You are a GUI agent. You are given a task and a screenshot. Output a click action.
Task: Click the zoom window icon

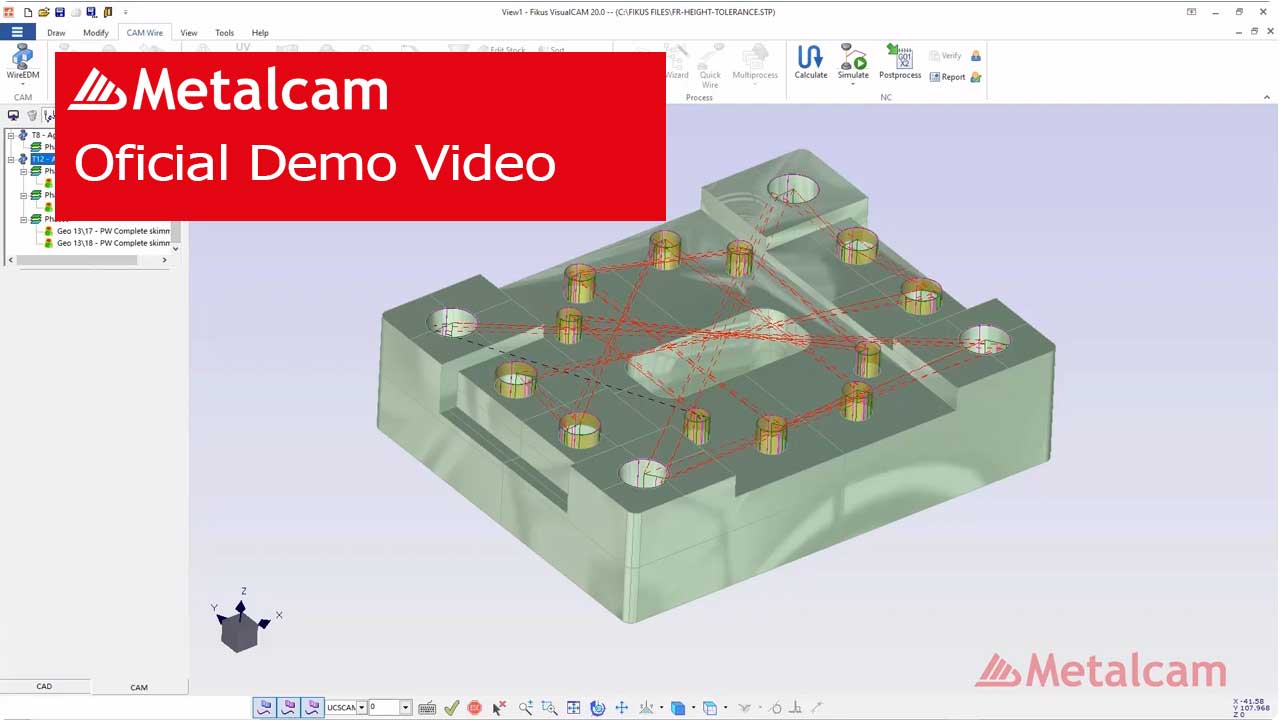point(549,708)
